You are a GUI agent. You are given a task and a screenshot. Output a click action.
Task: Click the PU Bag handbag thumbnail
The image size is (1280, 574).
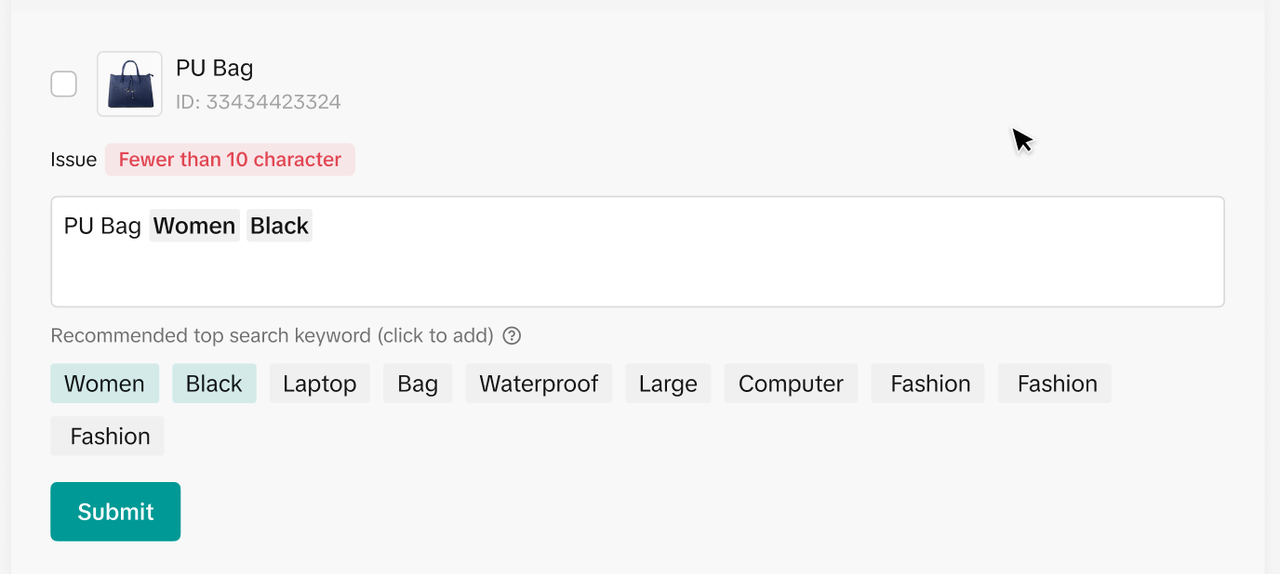pyautogui.click(x=130, y=84)
